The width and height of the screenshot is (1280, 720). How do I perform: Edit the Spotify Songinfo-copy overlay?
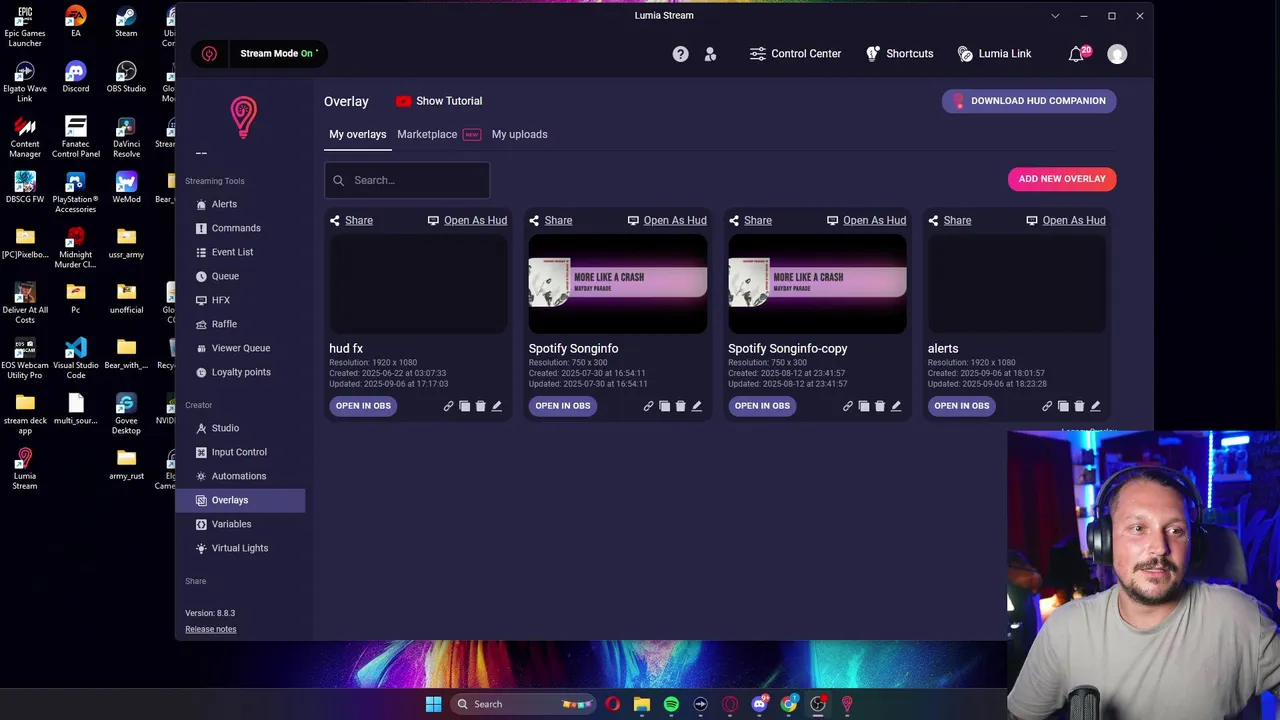[896, 406]
